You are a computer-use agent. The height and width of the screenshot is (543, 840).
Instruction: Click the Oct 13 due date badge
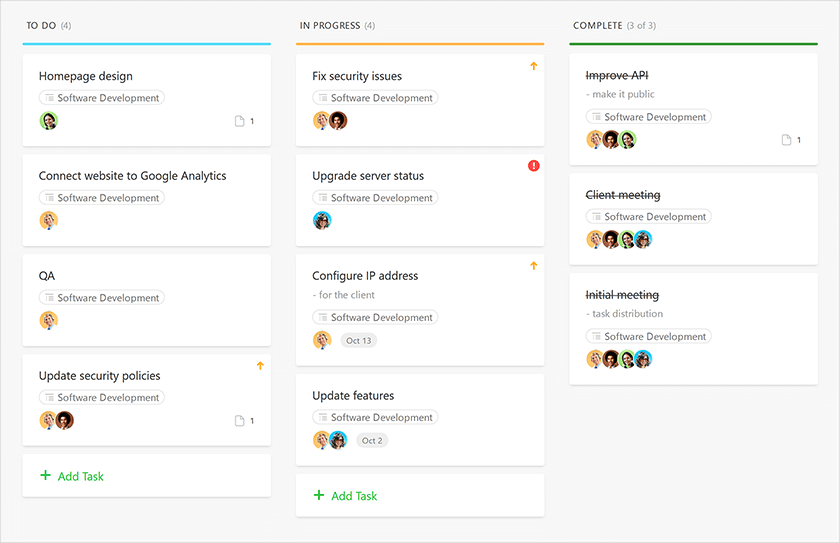(358, 341)
